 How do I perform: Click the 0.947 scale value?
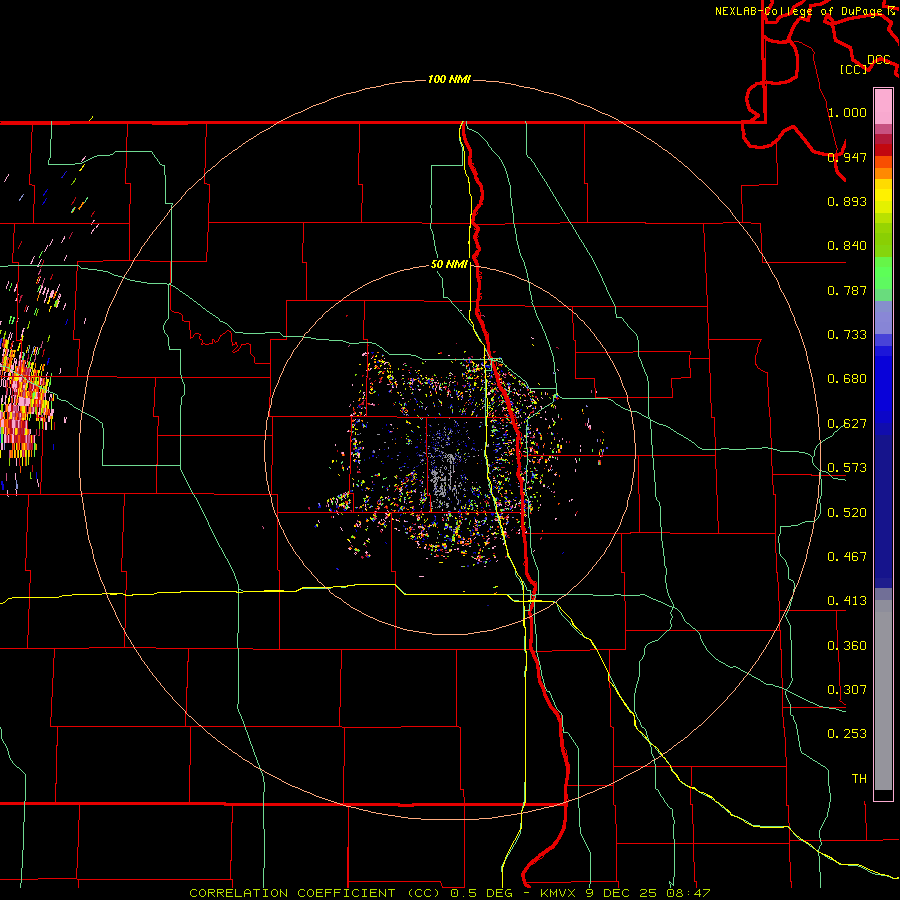pyautogui.click(x=847, y=157)
